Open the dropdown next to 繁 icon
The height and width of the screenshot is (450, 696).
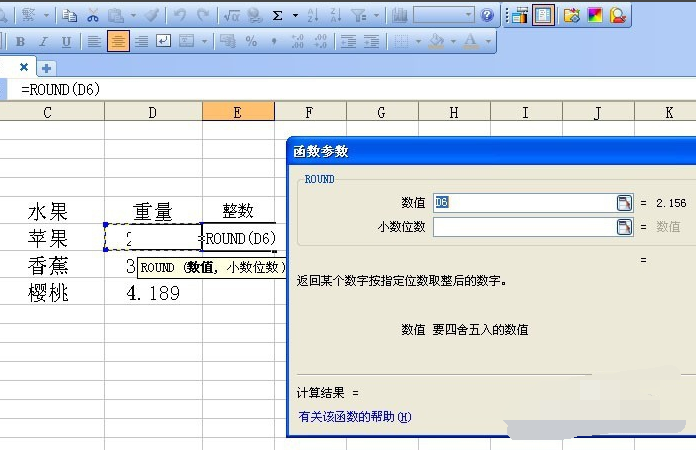pyautogui.click(x=46, y=16)
